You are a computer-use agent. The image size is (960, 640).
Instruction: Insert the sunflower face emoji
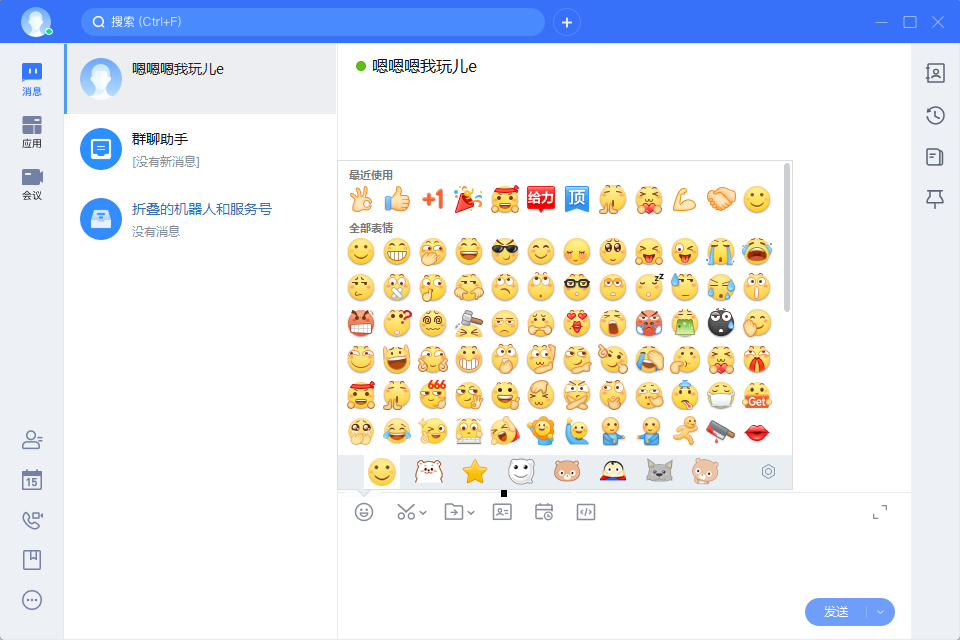point(541,431)
